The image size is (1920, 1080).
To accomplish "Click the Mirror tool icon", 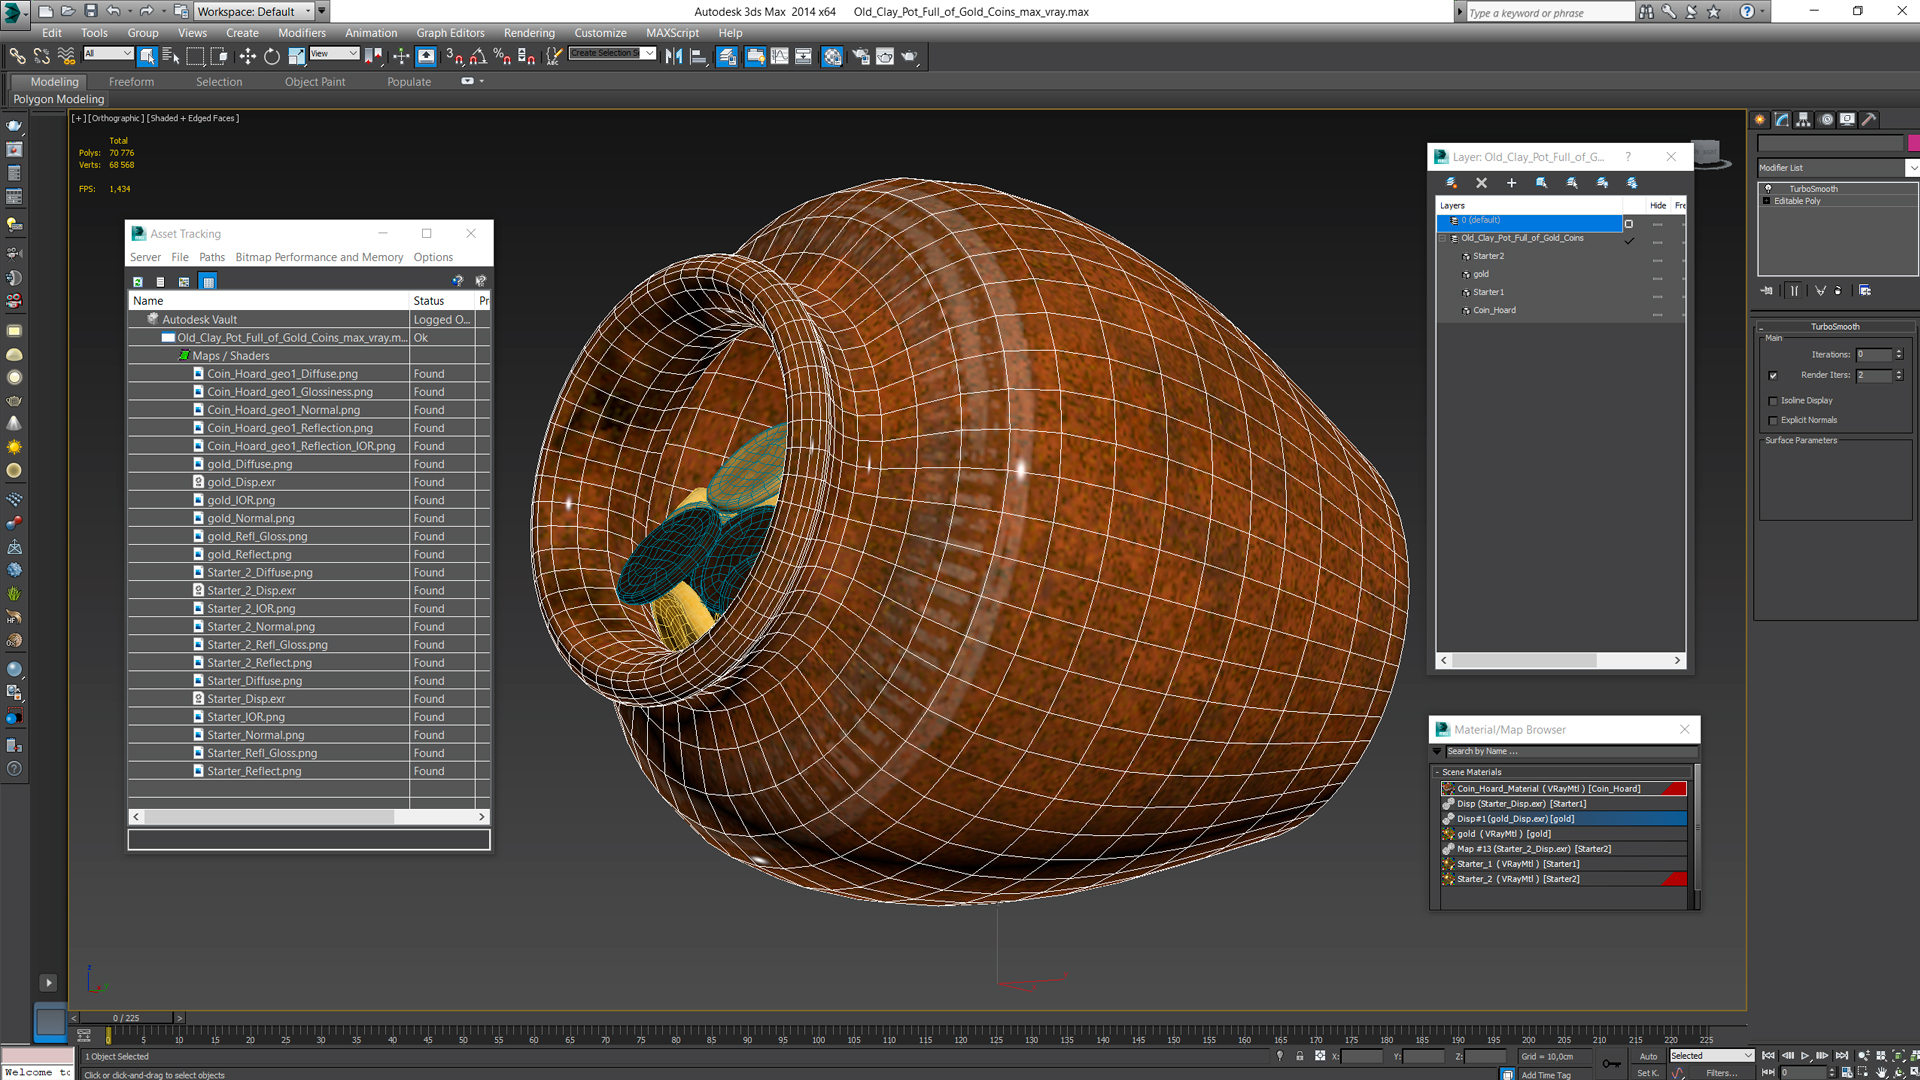I will [674, 56].
